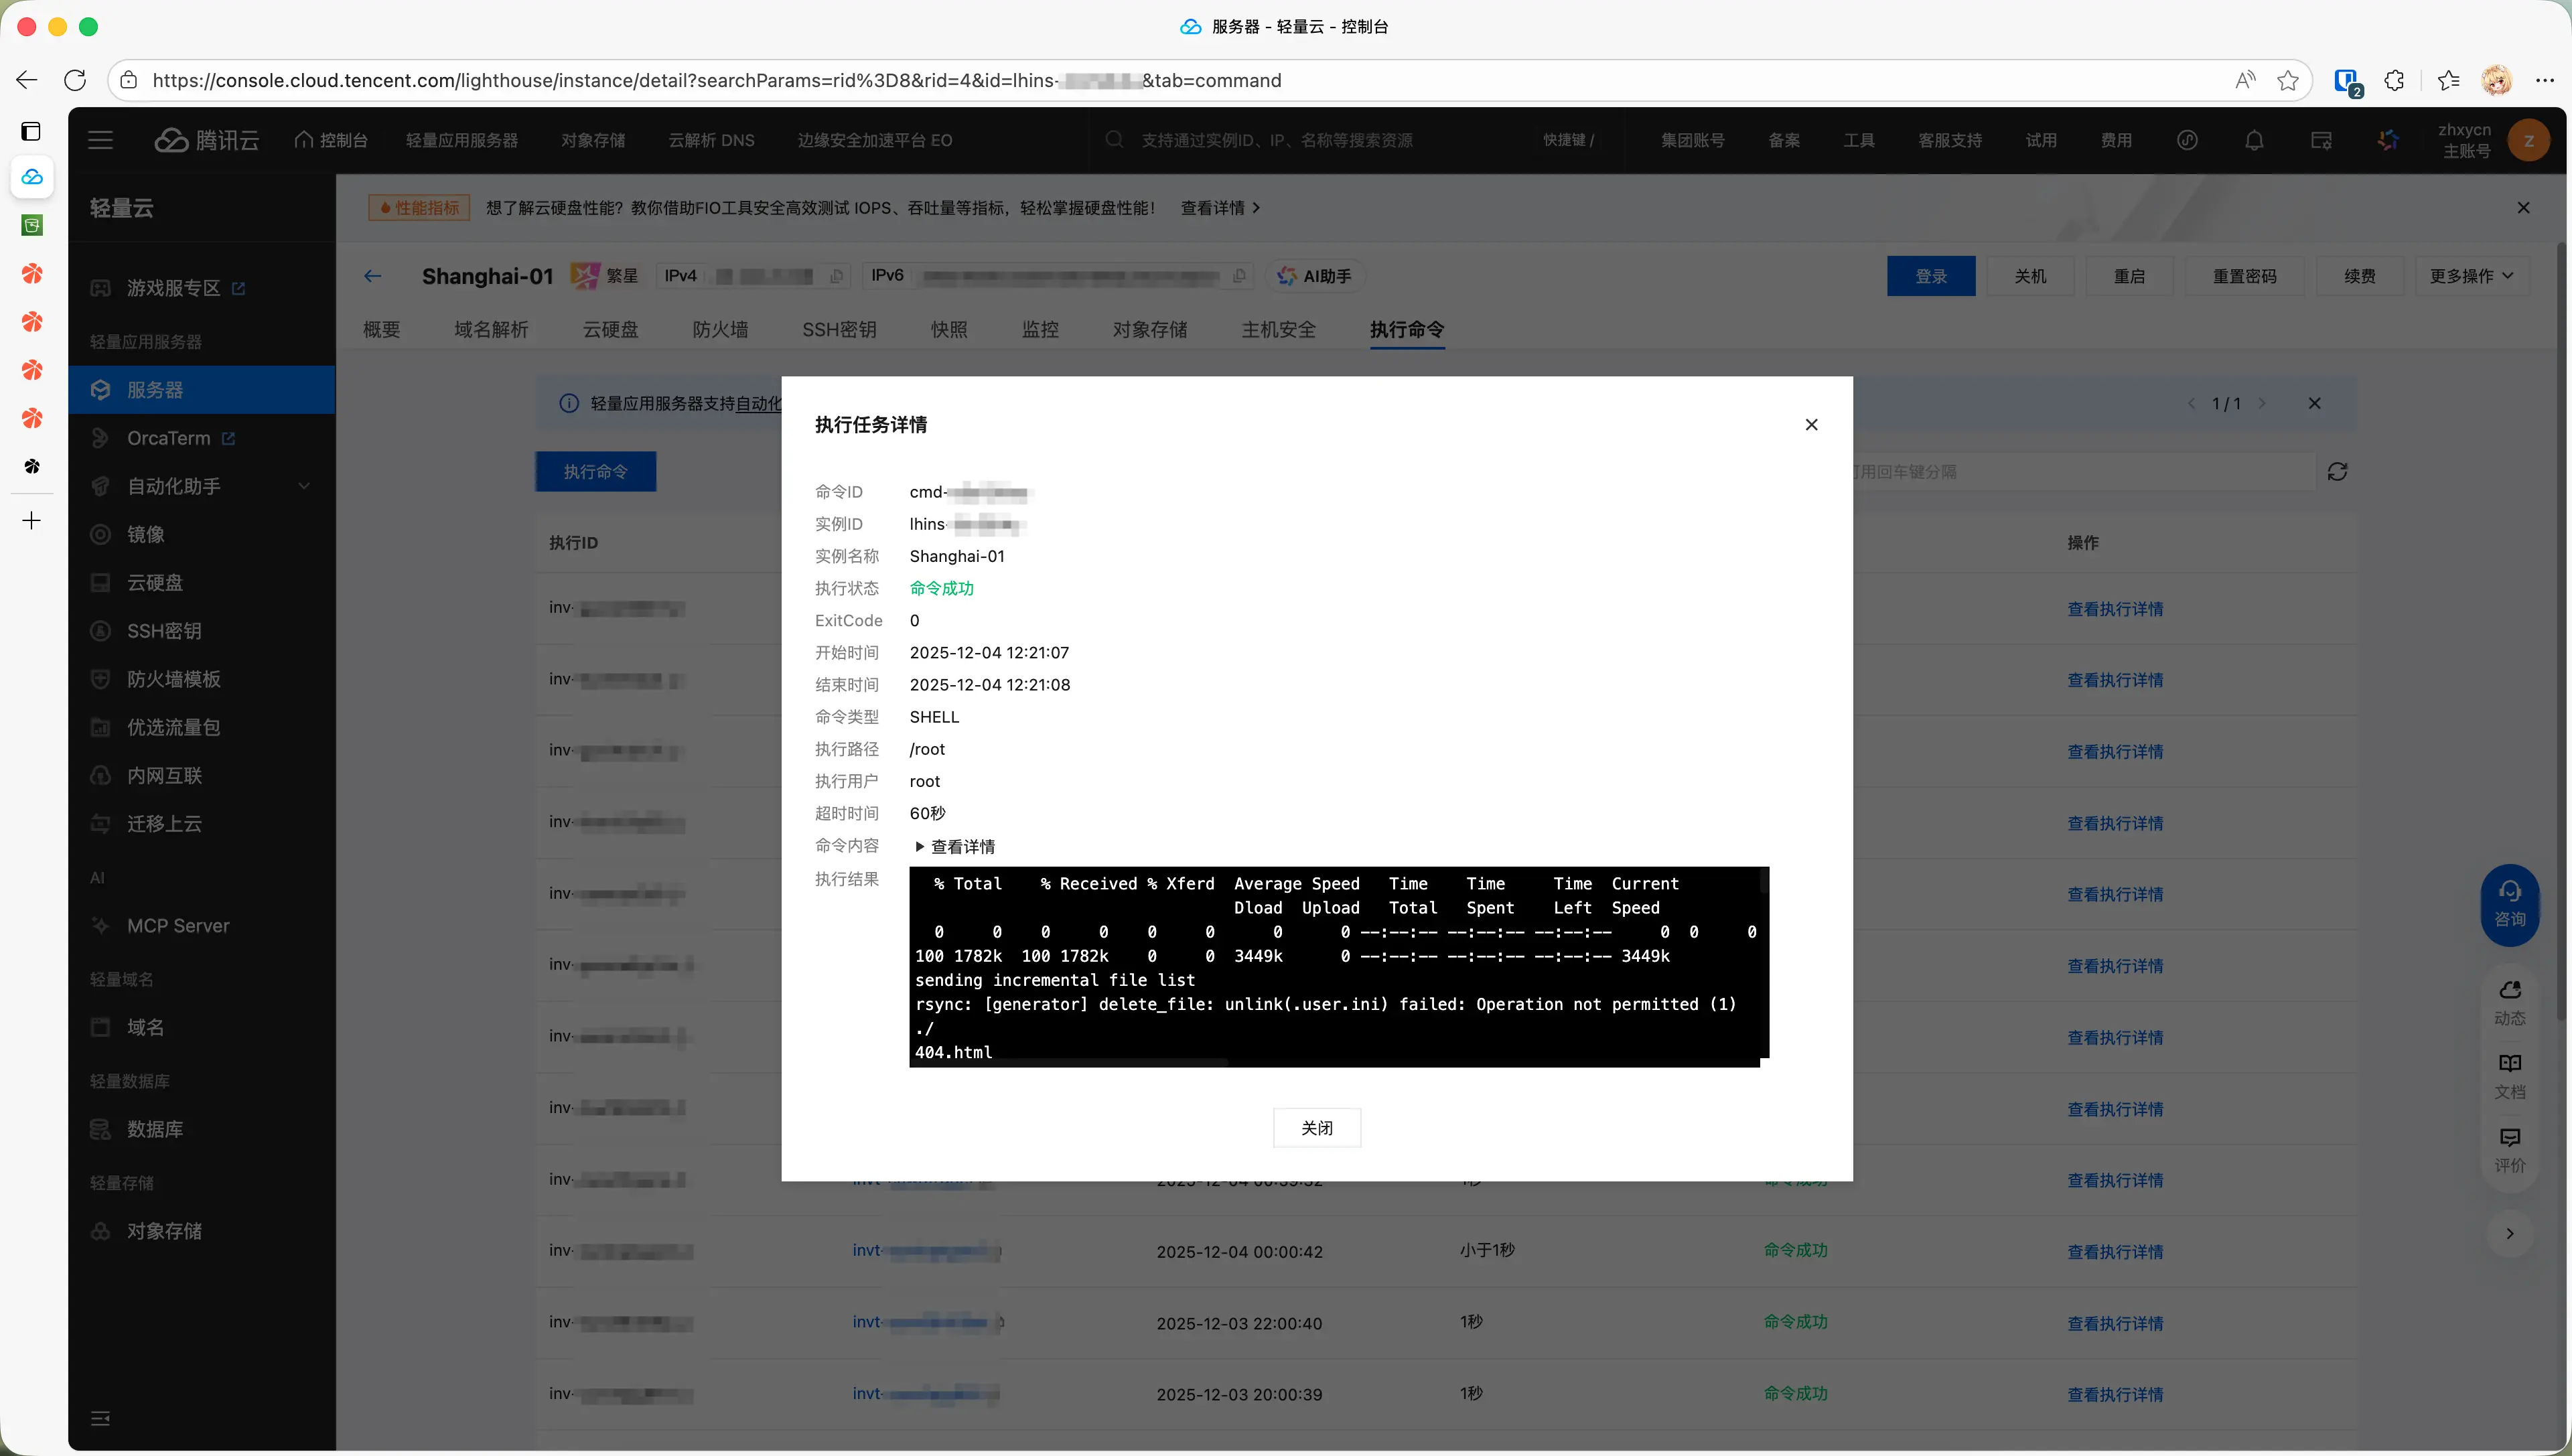Image resolution: width=2572 pixels, height=1456 pixels.
Task: Add the page to favorites with the star icon
Action: tap(2288, 80)
